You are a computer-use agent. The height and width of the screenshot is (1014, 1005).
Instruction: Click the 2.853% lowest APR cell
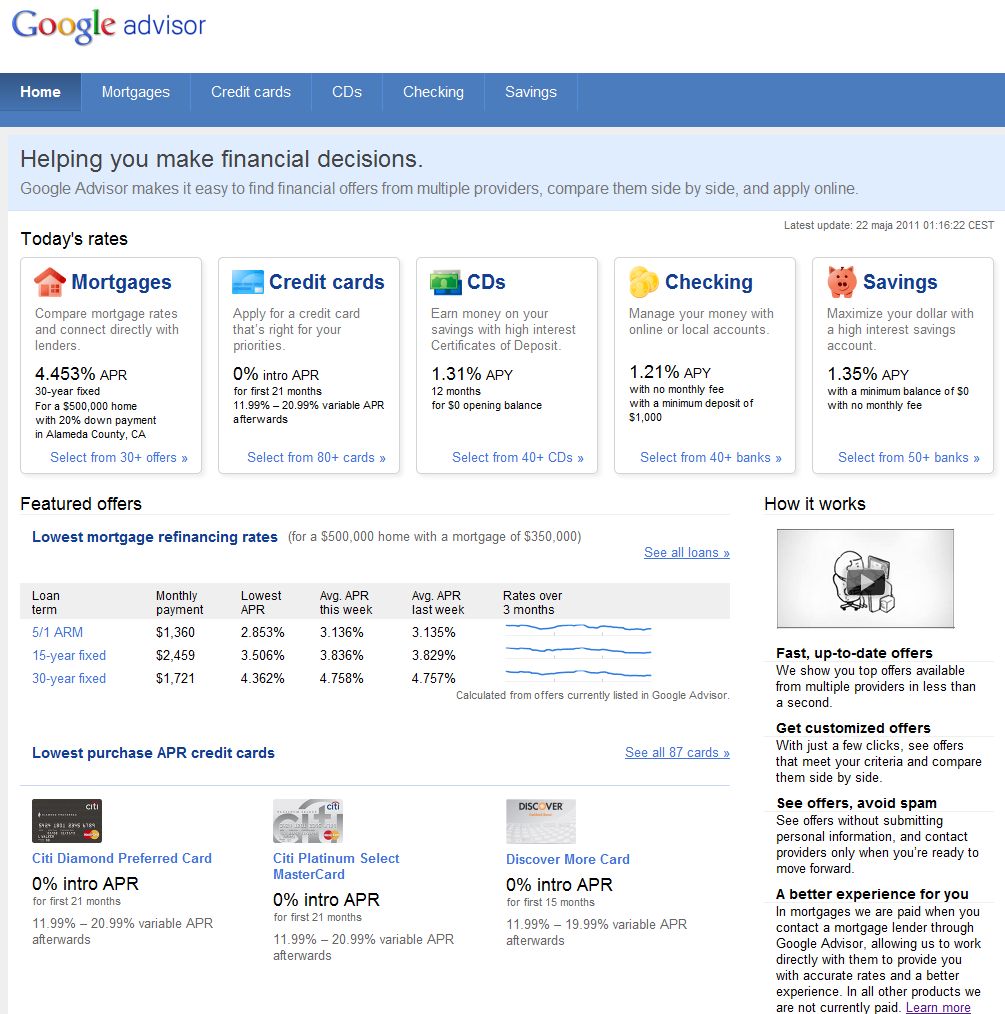(263, 632)
